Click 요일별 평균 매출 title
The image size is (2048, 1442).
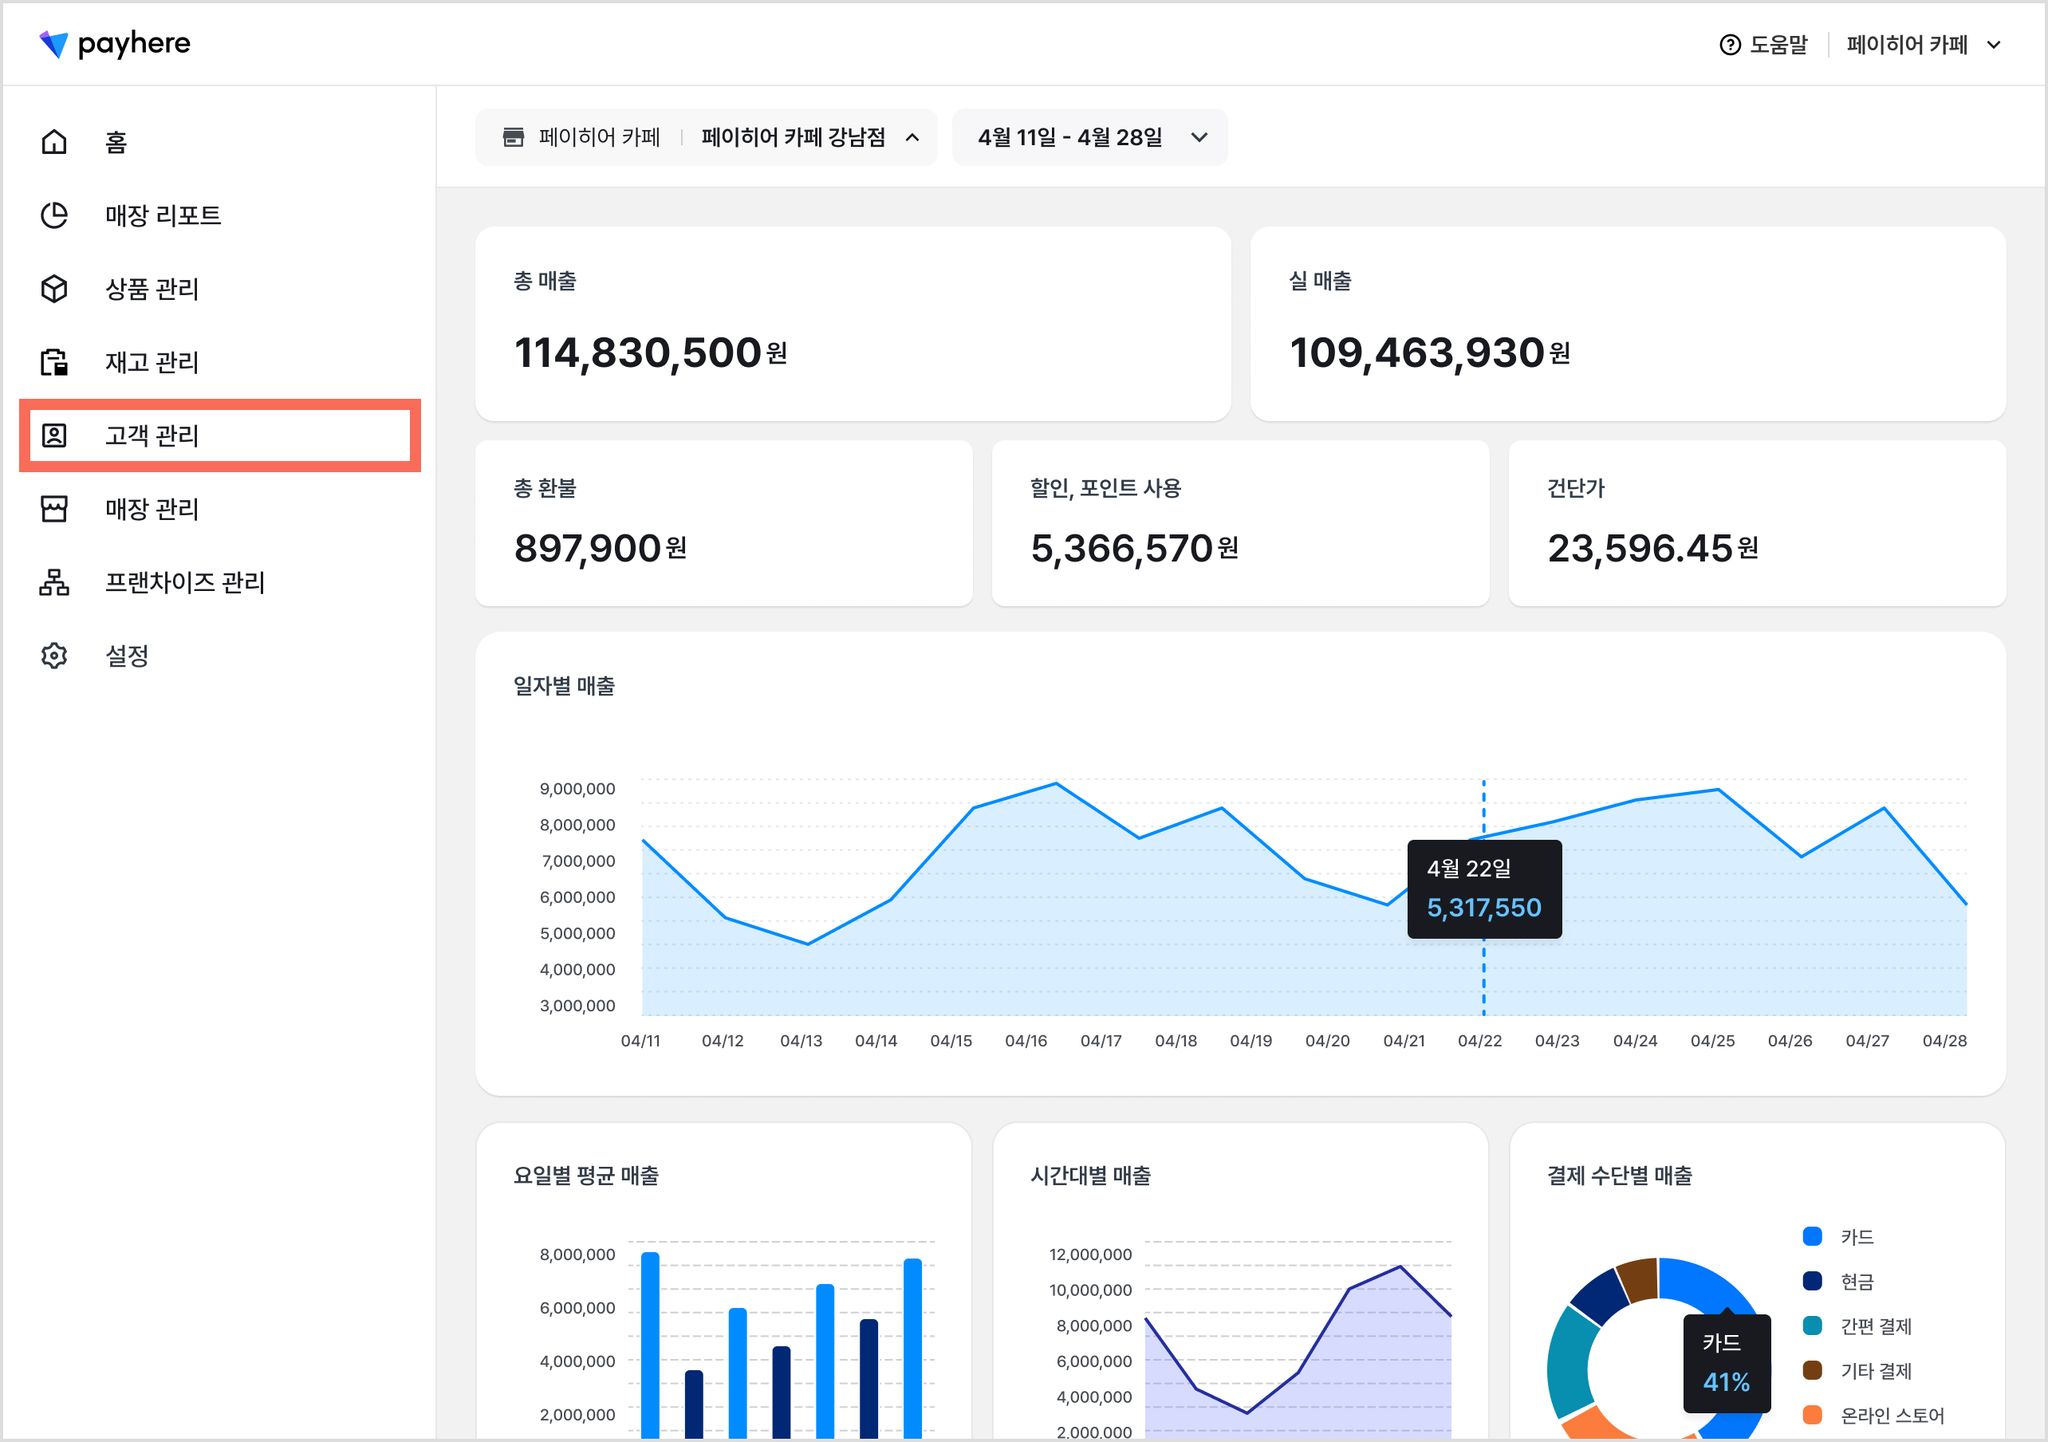click(x=586, y=1176)
